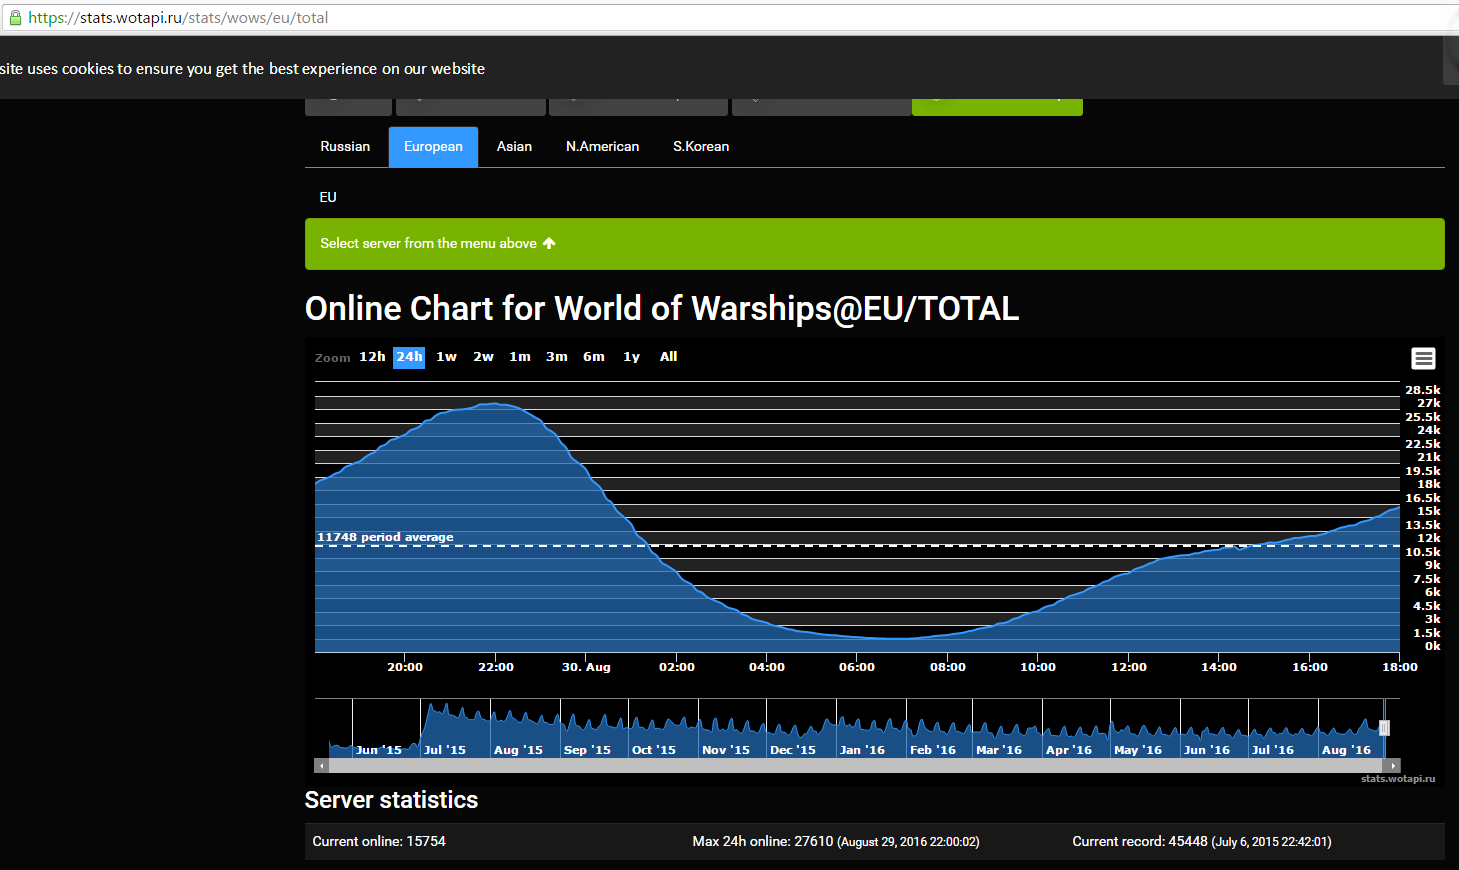Click the Current record: 45448 statistic

[1202, 841]
